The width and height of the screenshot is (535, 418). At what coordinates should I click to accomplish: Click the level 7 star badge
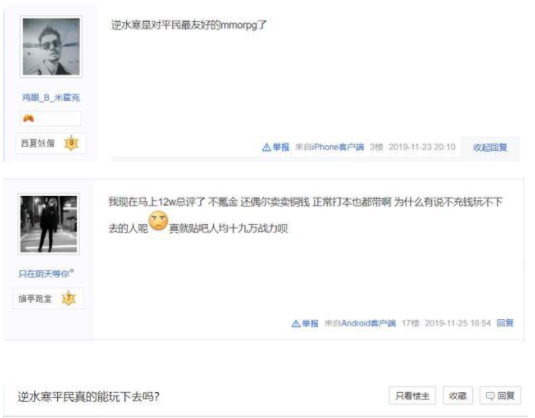[69, 298]
